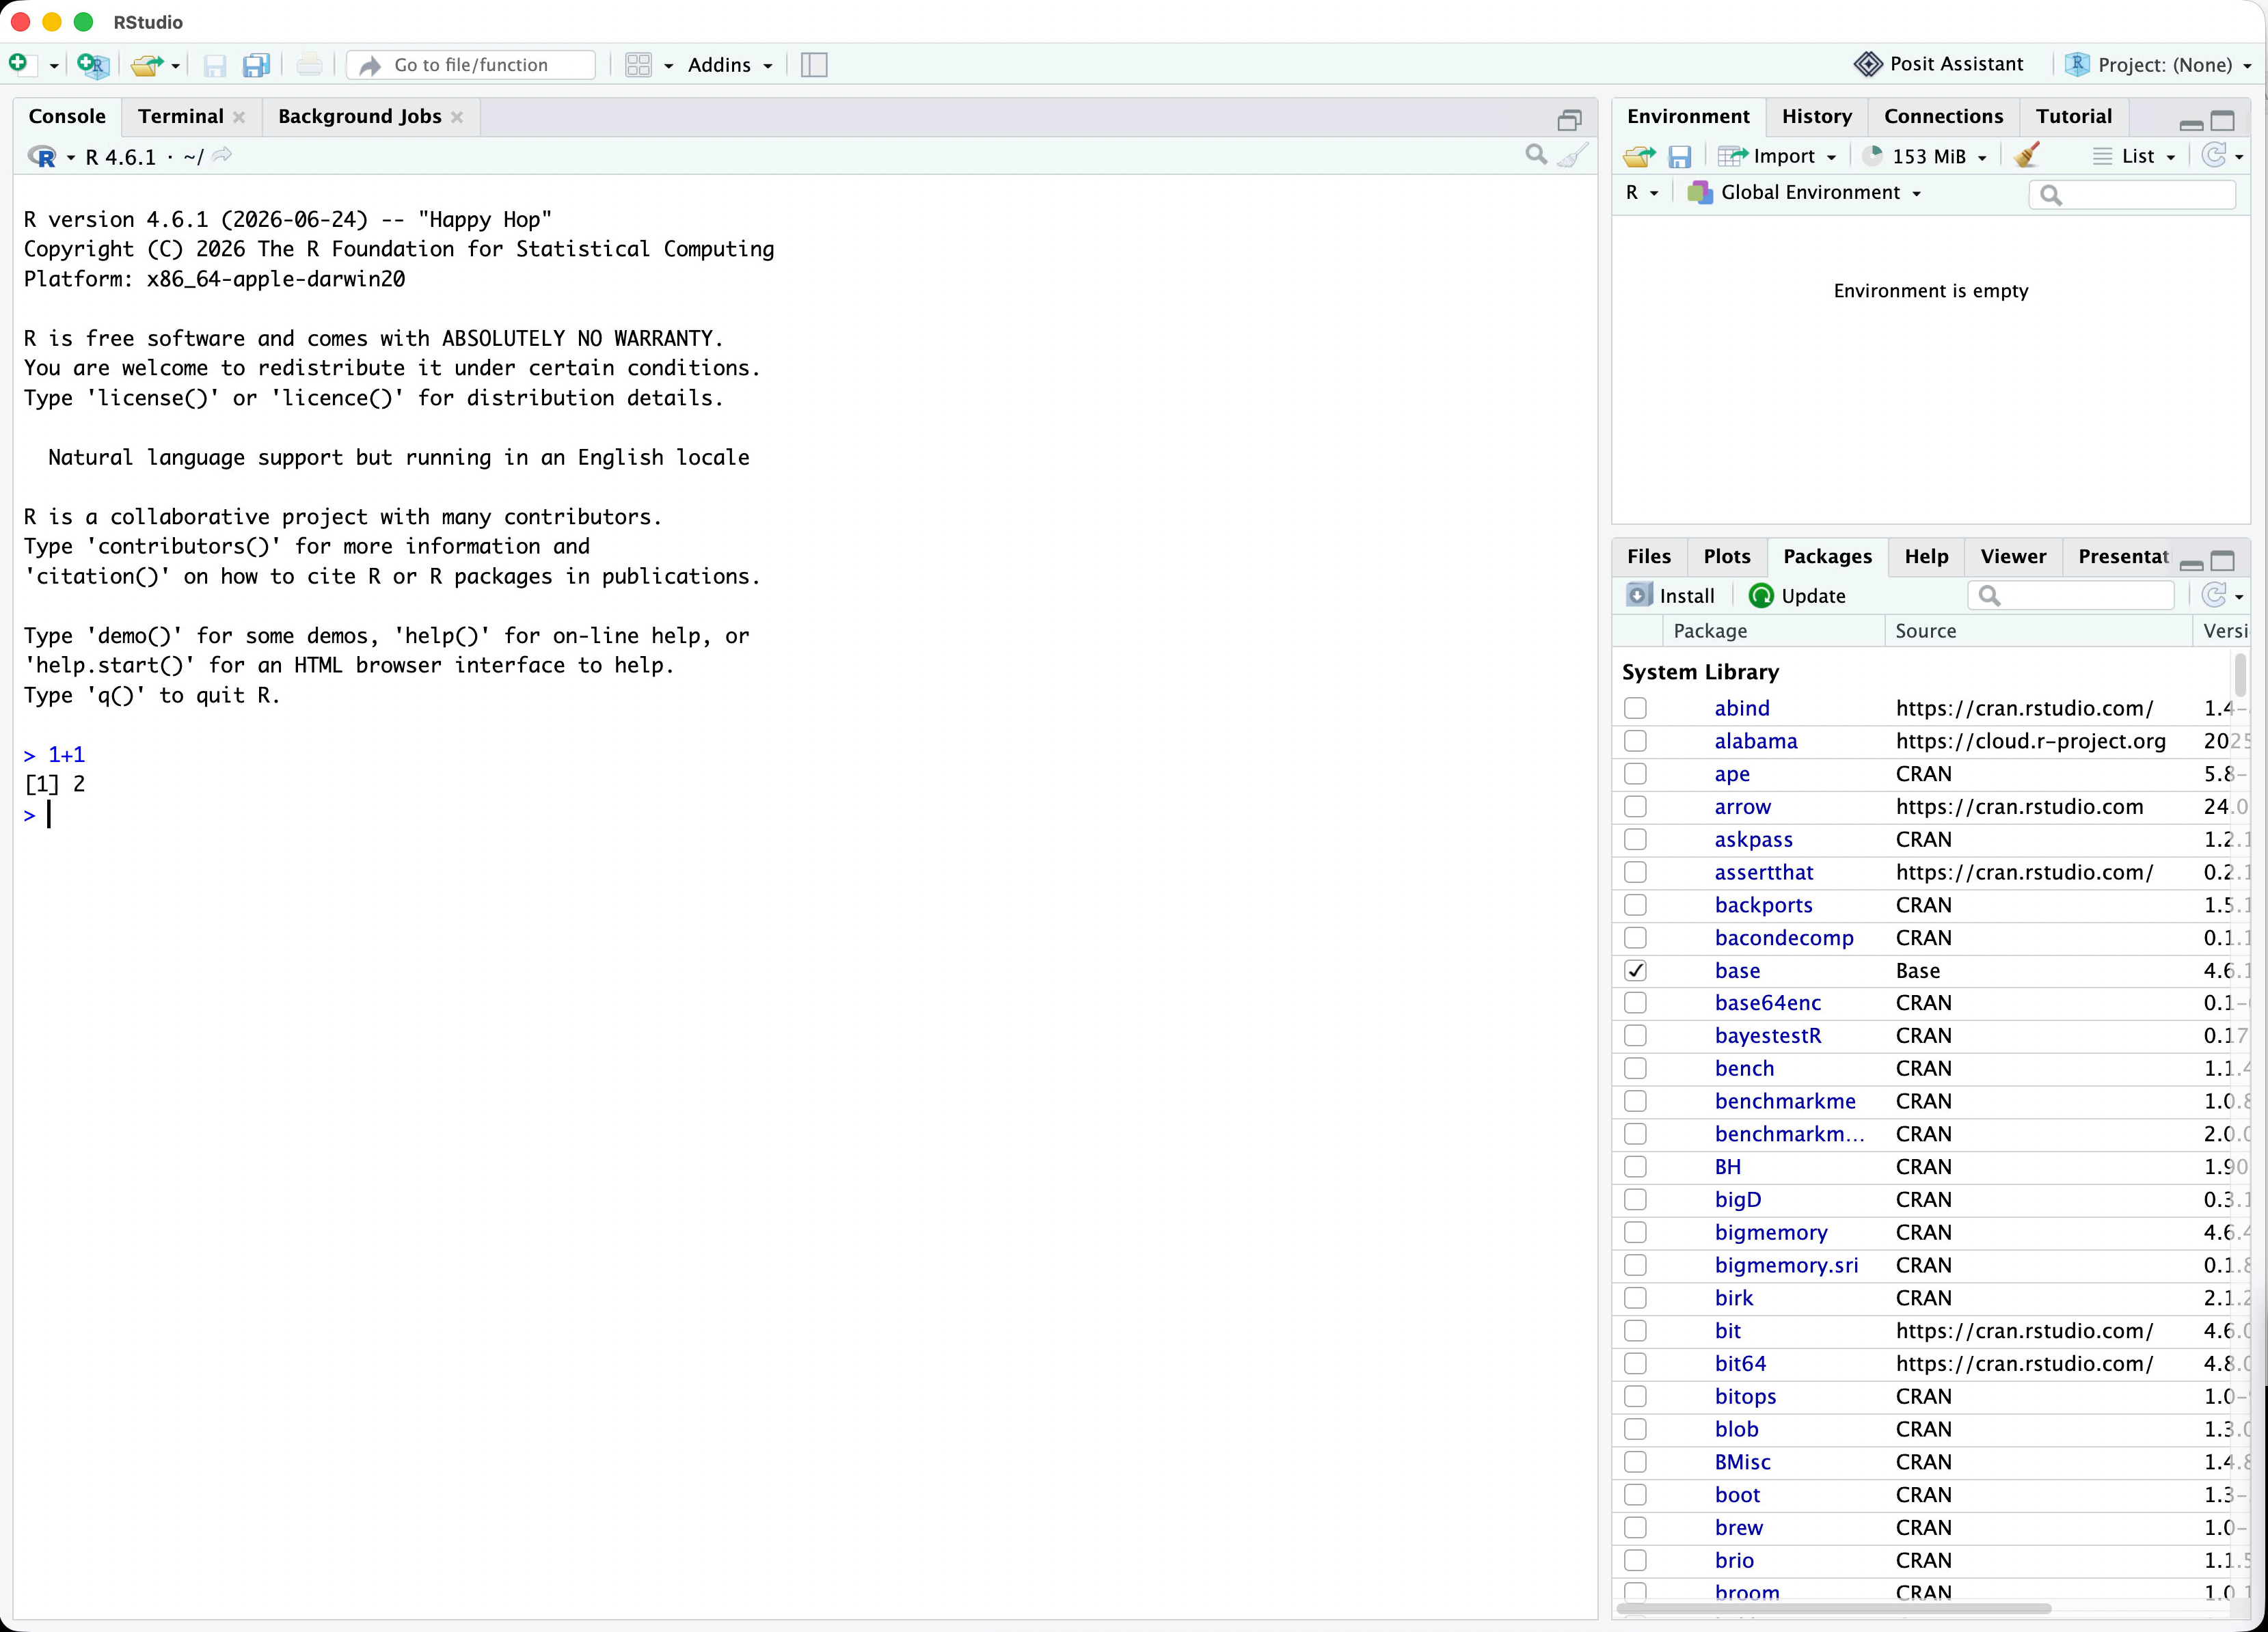Click the view current working directory arrow
The width and height of the screenshot is (2268, 1632).
[x=222, y=155]
